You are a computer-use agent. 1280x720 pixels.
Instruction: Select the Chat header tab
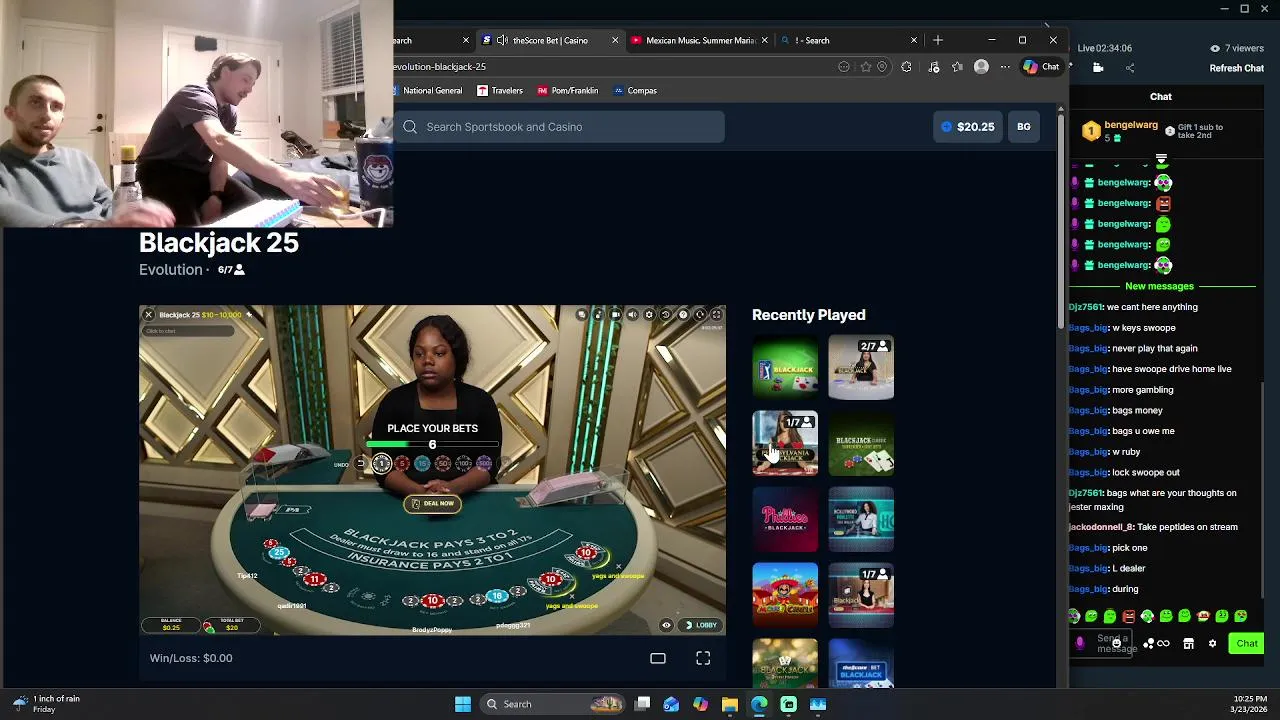click(x=1160, y=96)
